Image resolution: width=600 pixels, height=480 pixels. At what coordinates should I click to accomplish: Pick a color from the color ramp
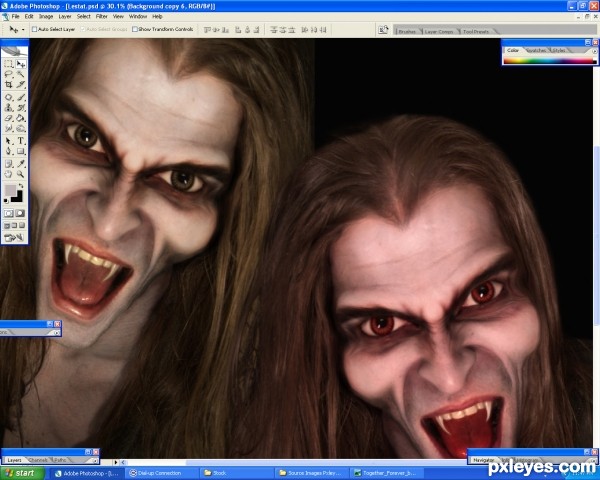[550, 60]
